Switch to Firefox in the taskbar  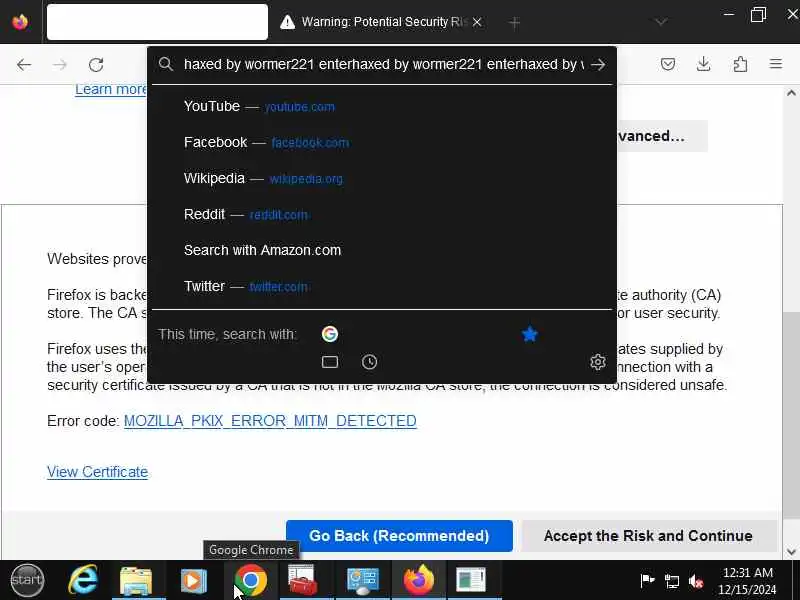(419, 580)
